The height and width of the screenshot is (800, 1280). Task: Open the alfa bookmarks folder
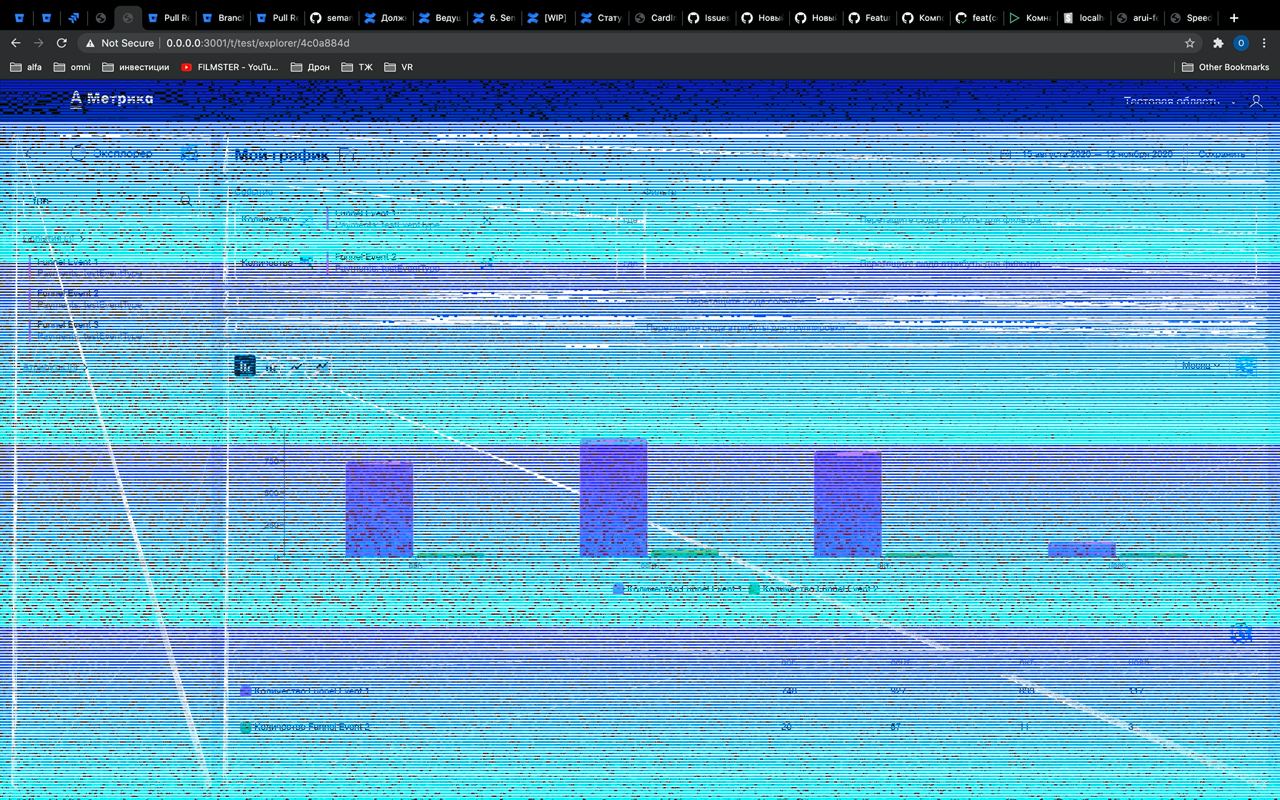click(x=27, y=67)
